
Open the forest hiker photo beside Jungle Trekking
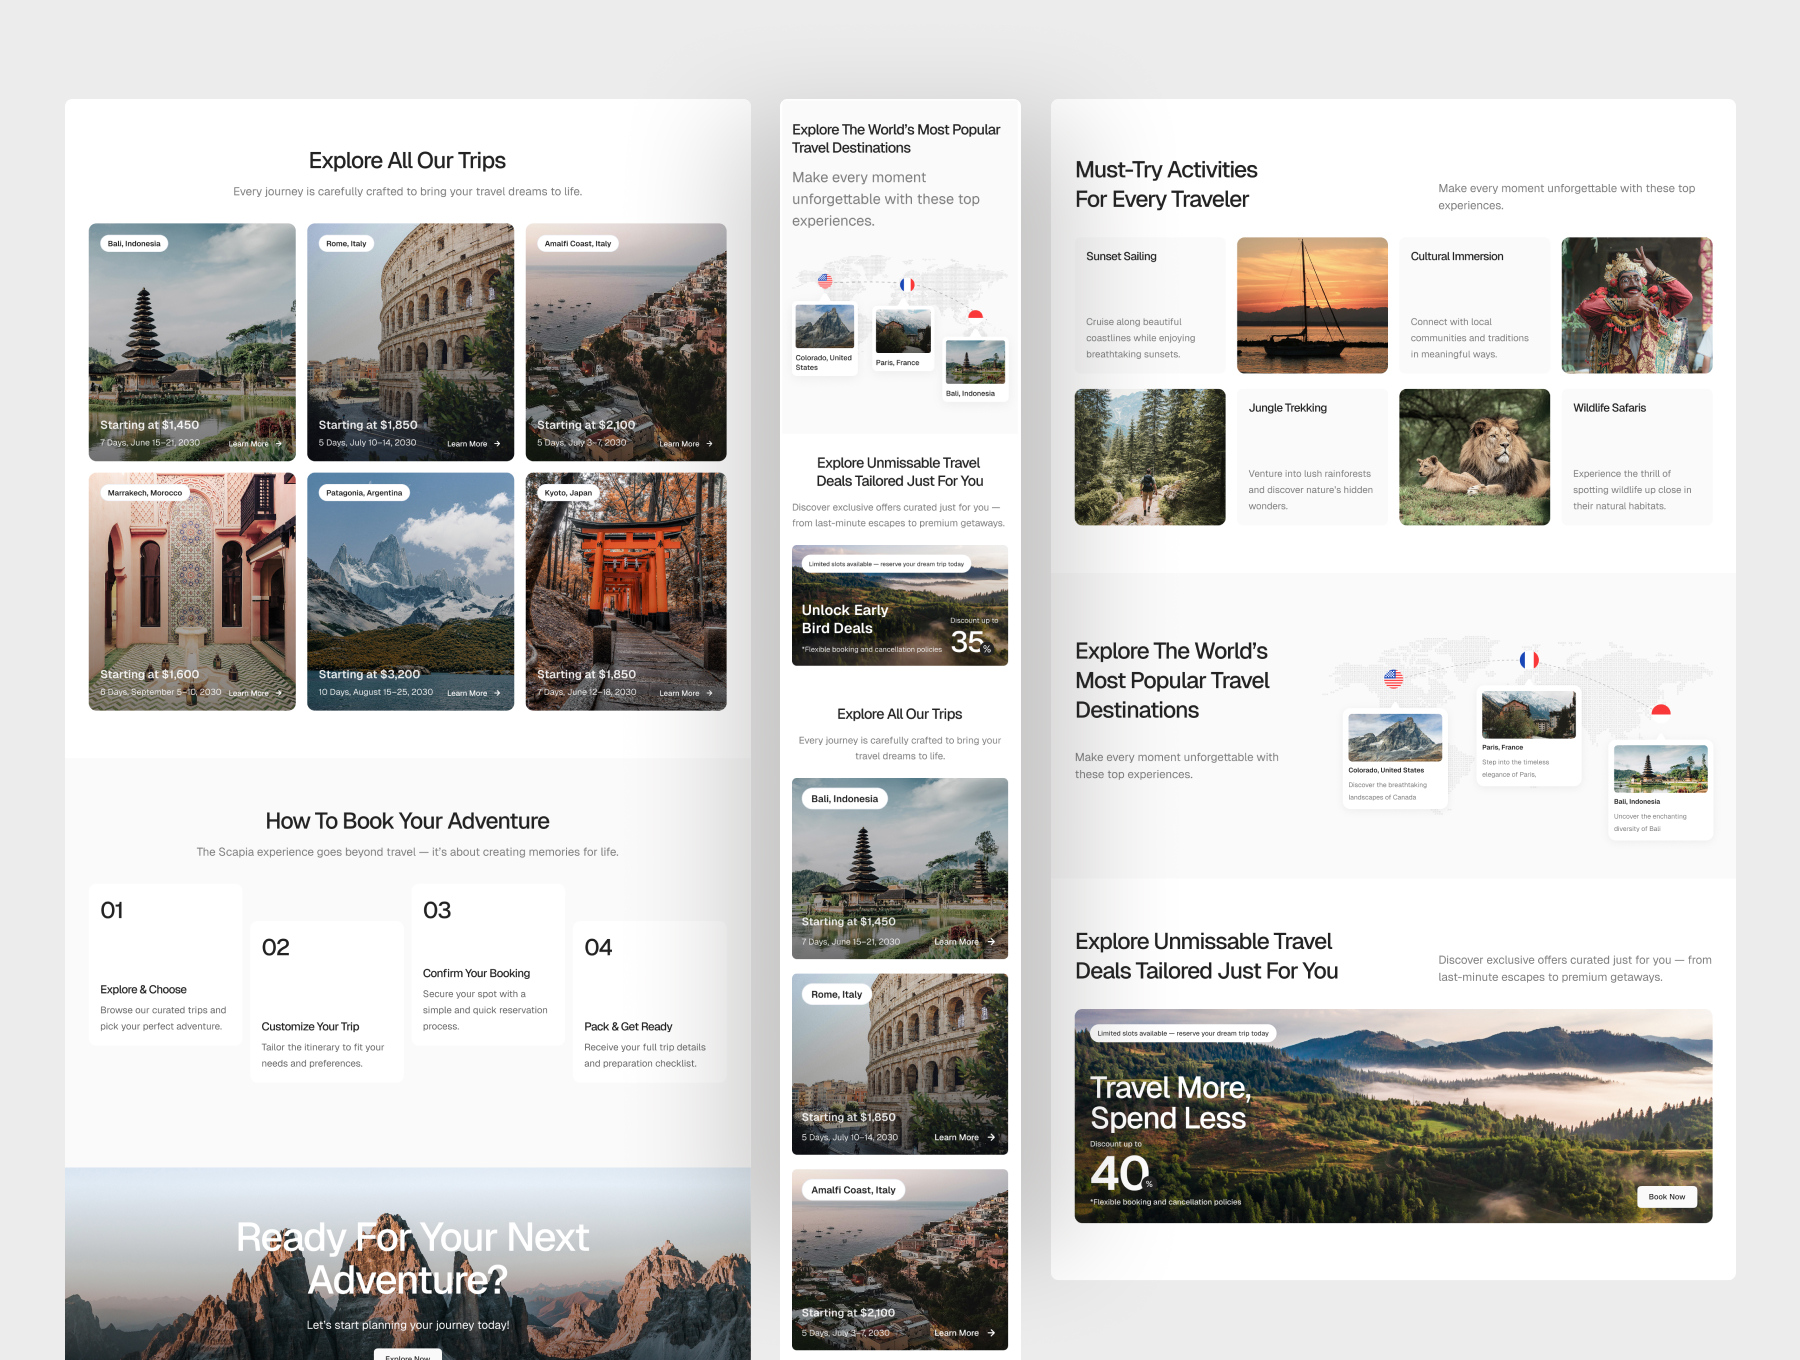click(1149, 457)
